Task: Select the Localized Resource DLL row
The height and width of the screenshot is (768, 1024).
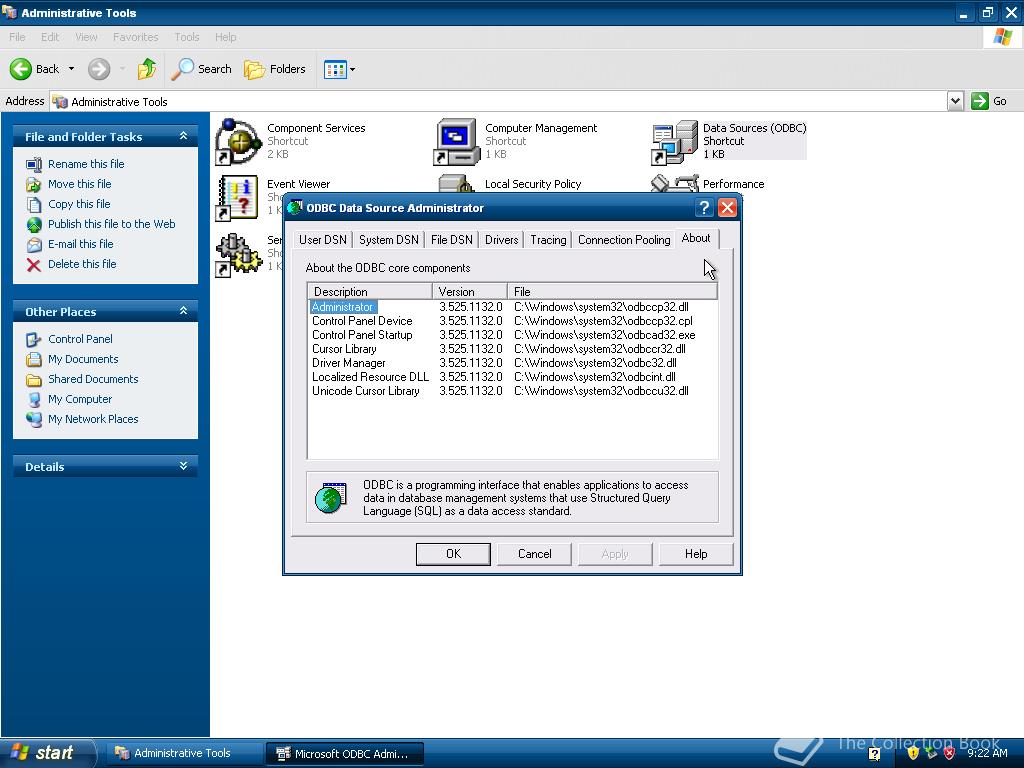Action: (x=513, y=377)
